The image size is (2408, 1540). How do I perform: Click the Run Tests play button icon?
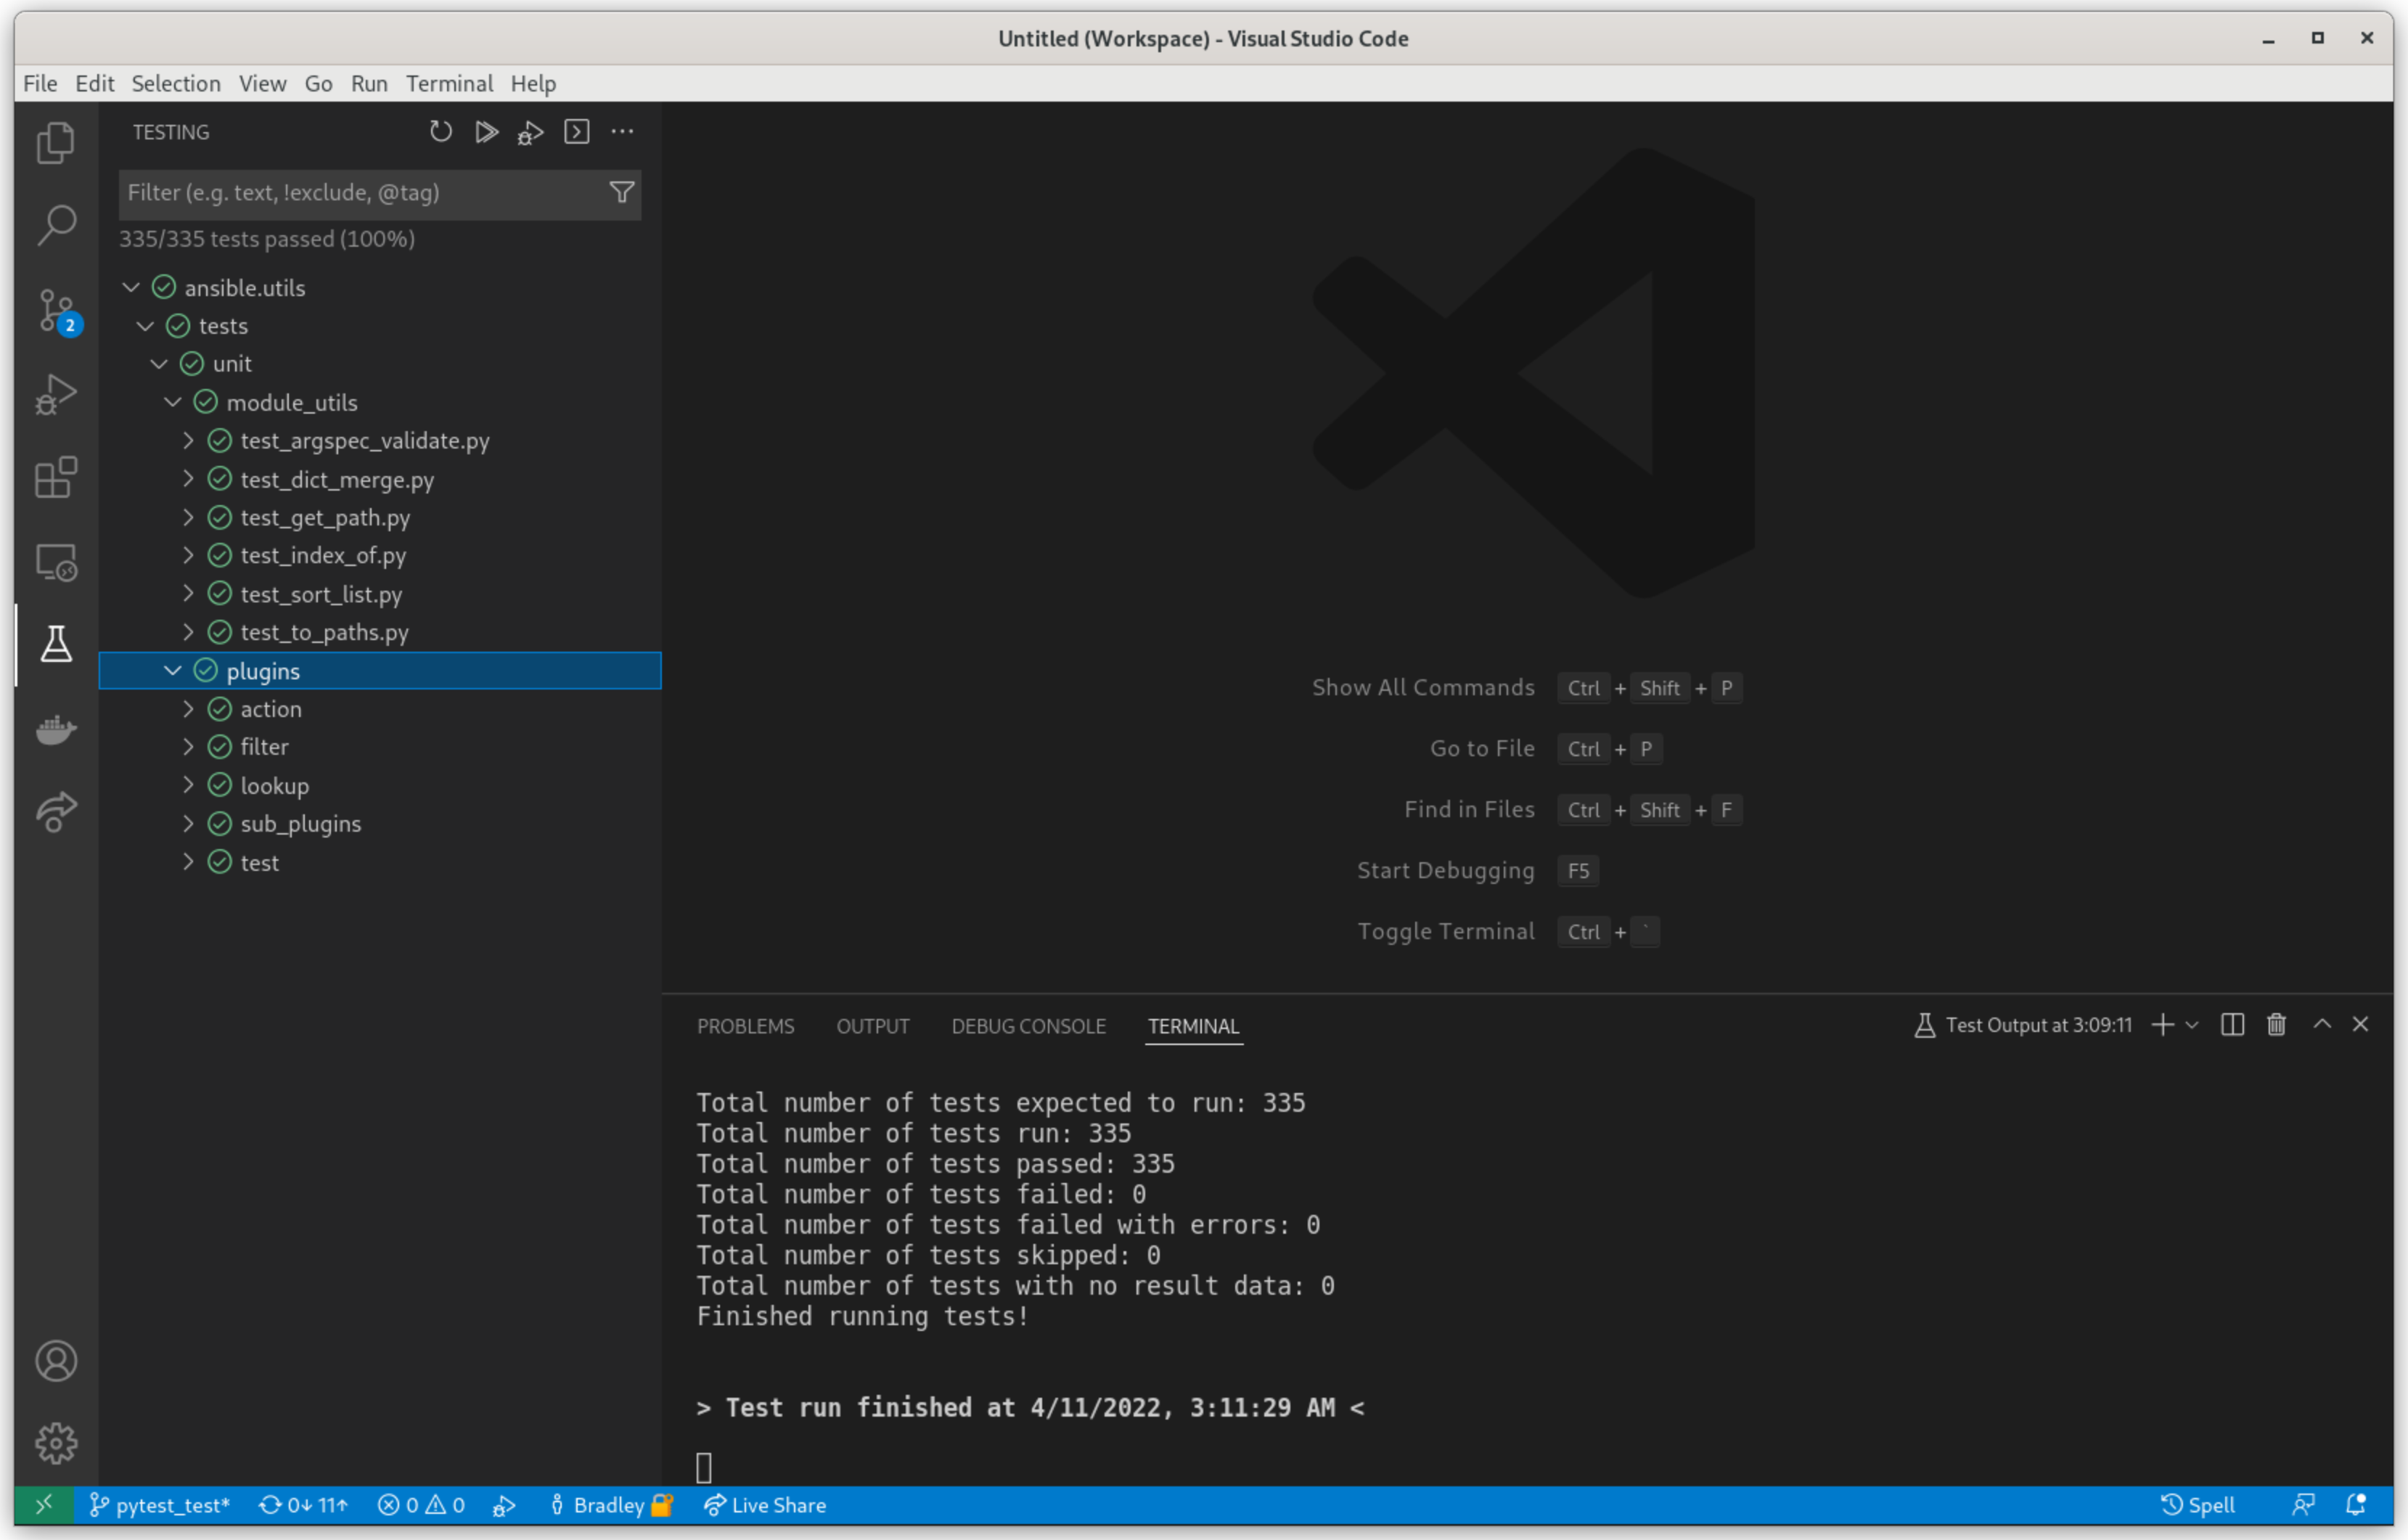click(484, 130)
